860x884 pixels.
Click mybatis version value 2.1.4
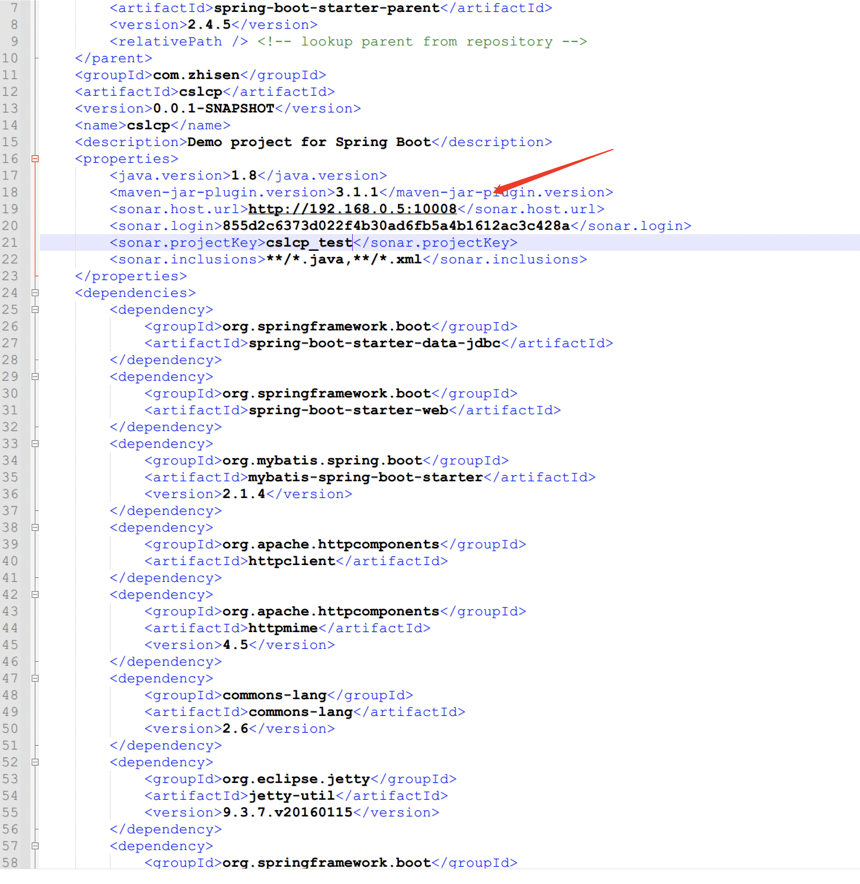coord(244,494)
